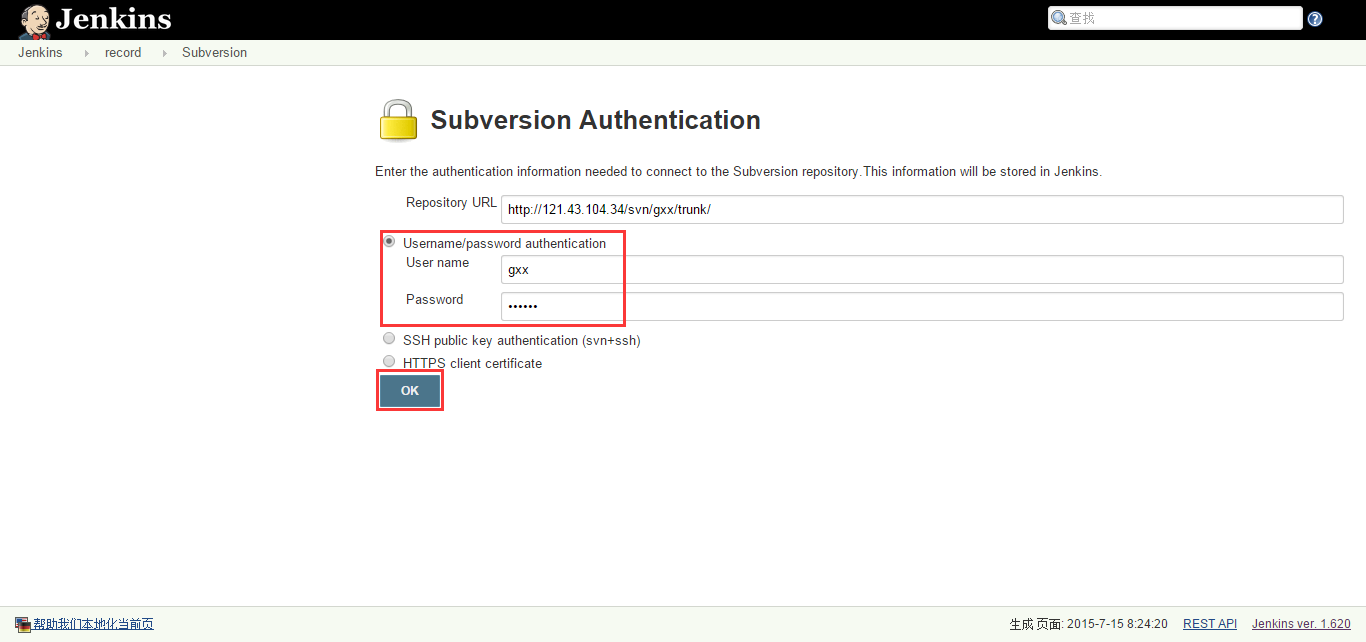Viewport: 1366px width, 642px height.
Task: Choose HTTPS client certificate radio button
Action: pyautogui.click(x=389, y=361)
